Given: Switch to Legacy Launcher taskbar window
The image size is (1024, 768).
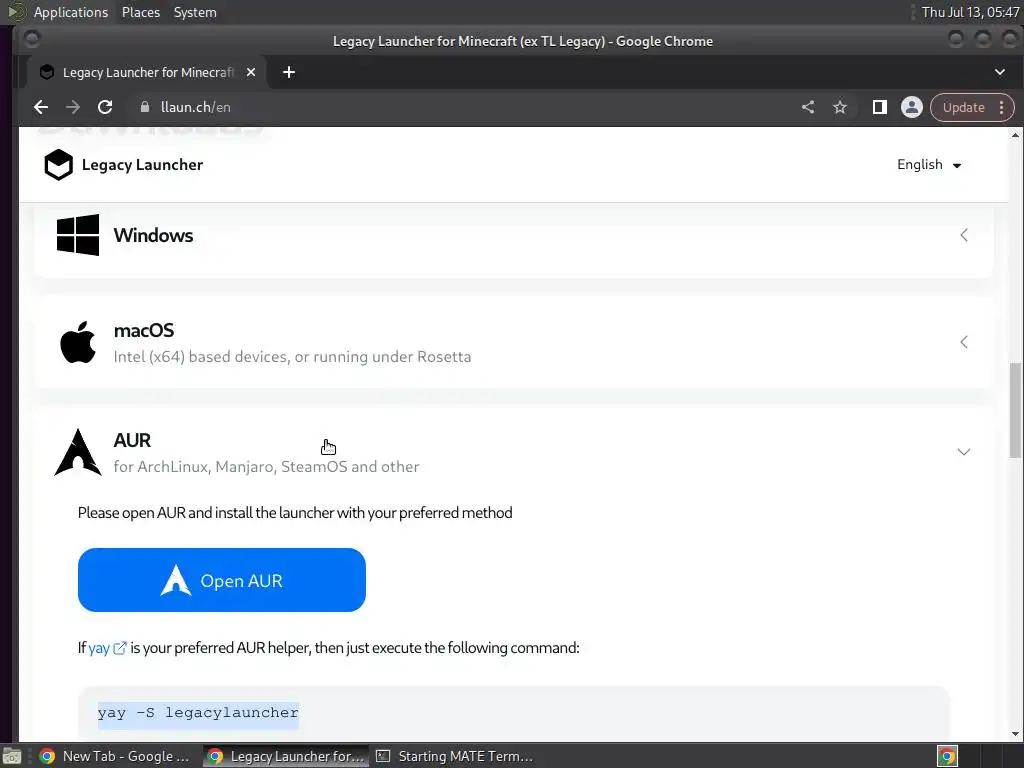Looking at the screenshot, I should coord(285,756).
